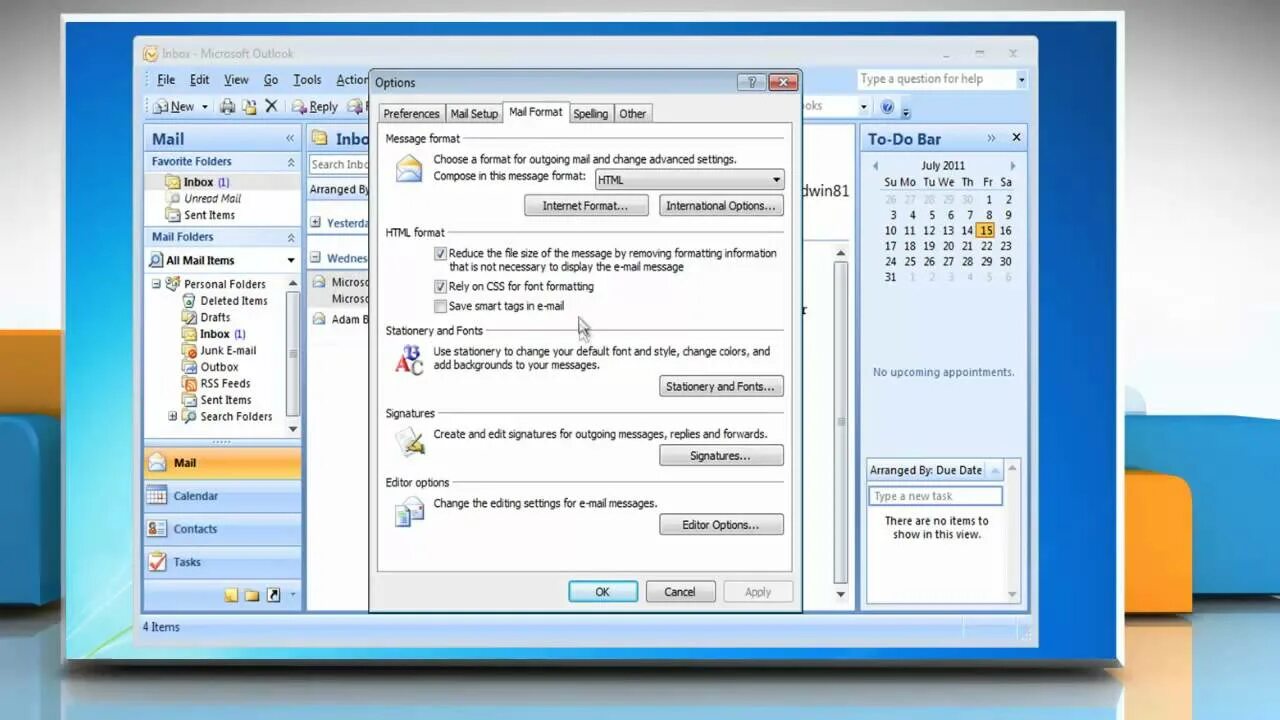Click the Signatures... button
This screenshot has height=720, width=1280.
pos(721,456)
